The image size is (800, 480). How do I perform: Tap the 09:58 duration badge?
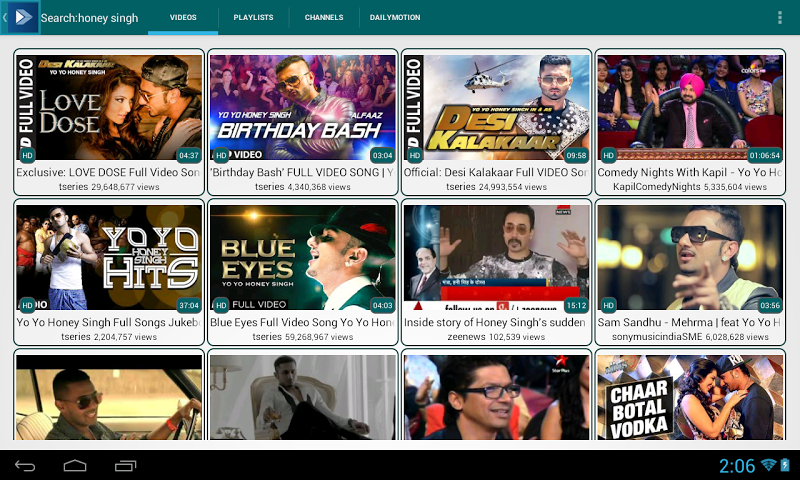coord(577,155)
